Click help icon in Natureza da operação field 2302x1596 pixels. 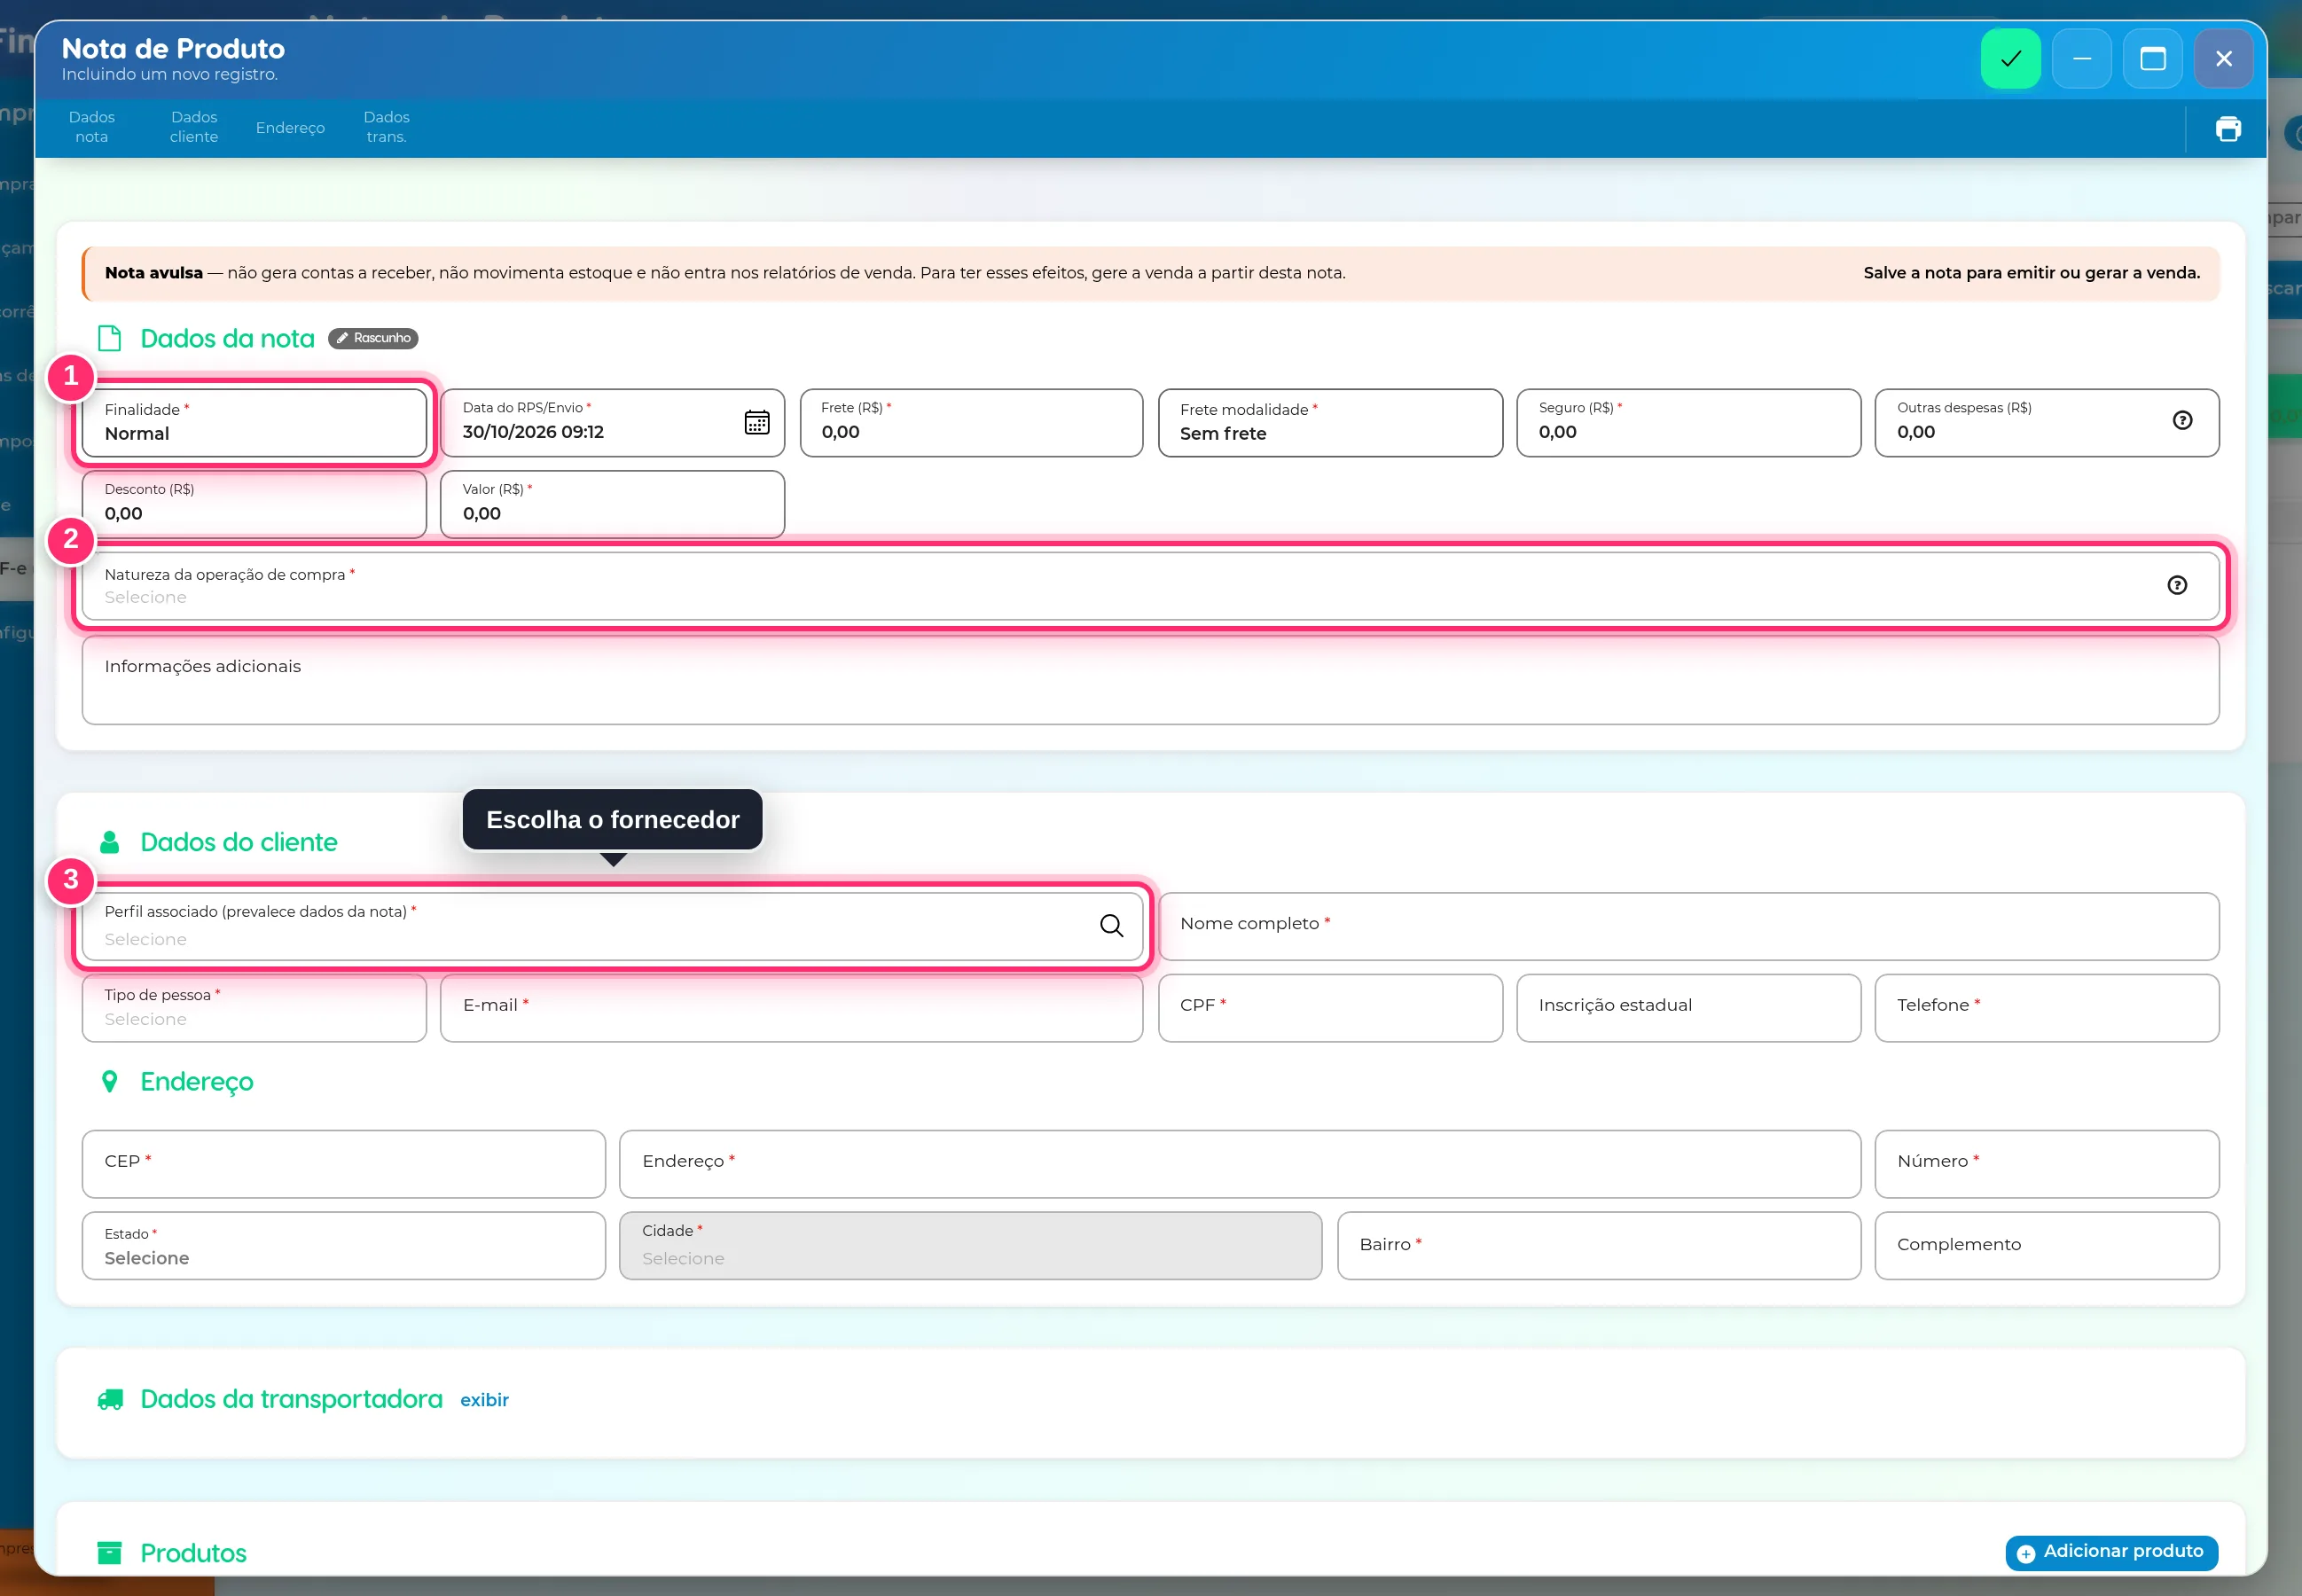coord(2177,585)
